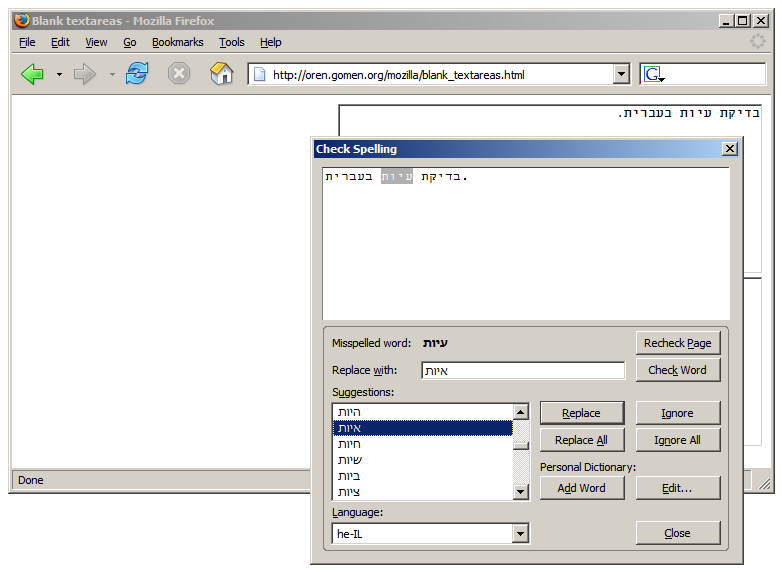Screen dimensions: 782x572
Task: Open the View menu
Action: point(96,42)
